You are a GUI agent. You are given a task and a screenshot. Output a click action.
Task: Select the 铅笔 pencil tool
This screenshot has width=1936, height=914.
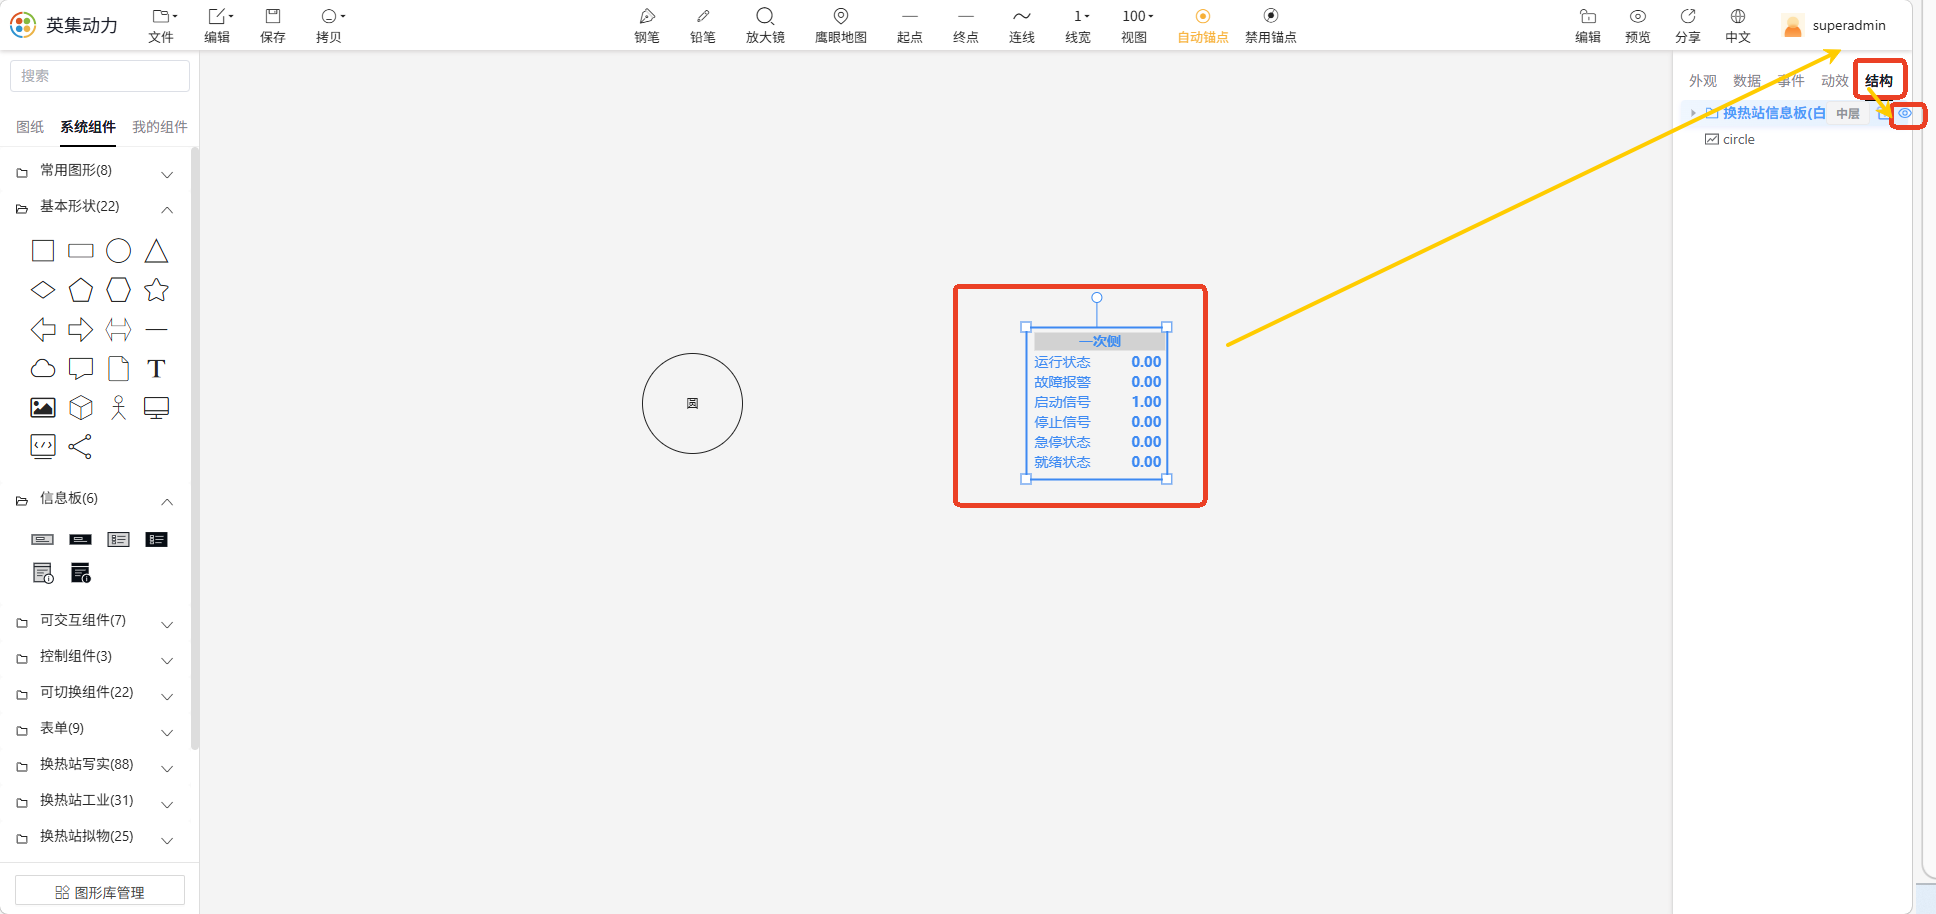click(703, 26)
